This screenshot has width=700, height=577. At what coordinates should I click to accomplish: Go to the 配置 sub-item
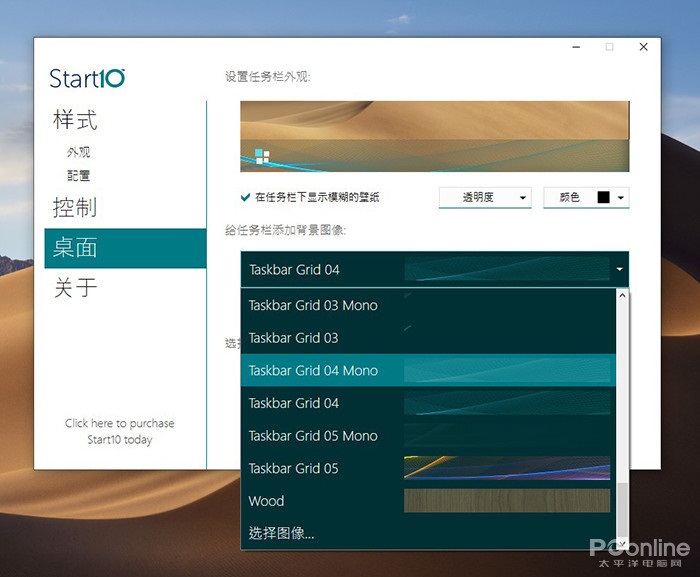pyautogui.click(x=78, y=175)
